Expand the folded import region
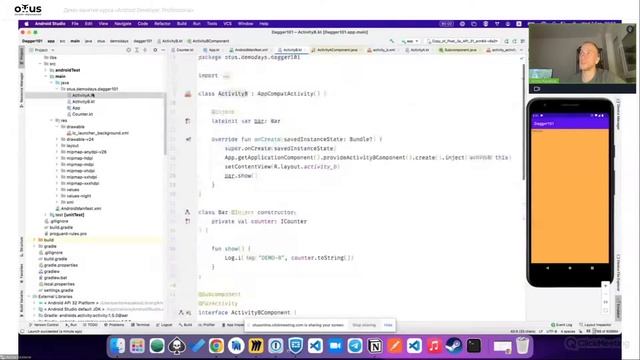This screenshot has width=640, height=360. [x=227, y=76]
